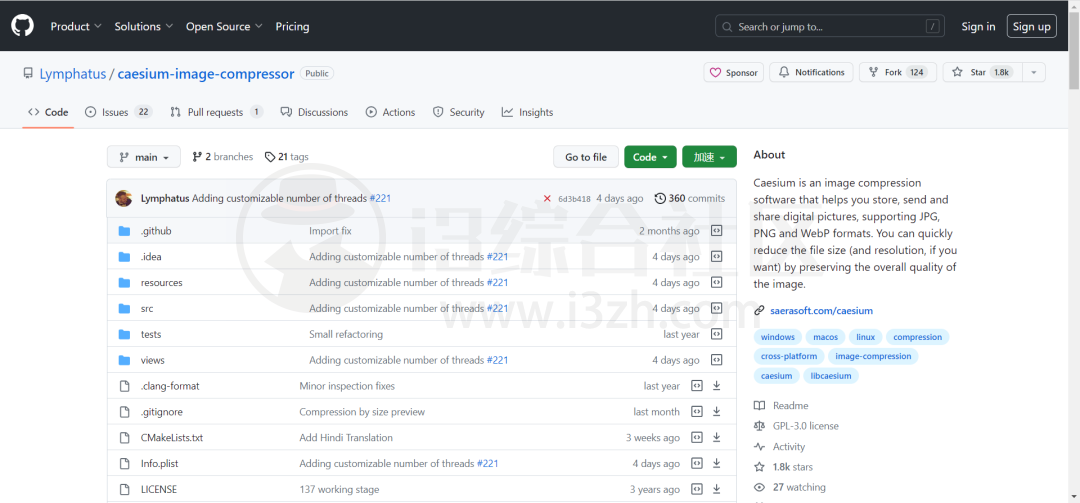Viewport: 1080px width, 503px height.
Task: Click the LICENSE file icon
Action: pyautogui.click(x=124, y=489)
